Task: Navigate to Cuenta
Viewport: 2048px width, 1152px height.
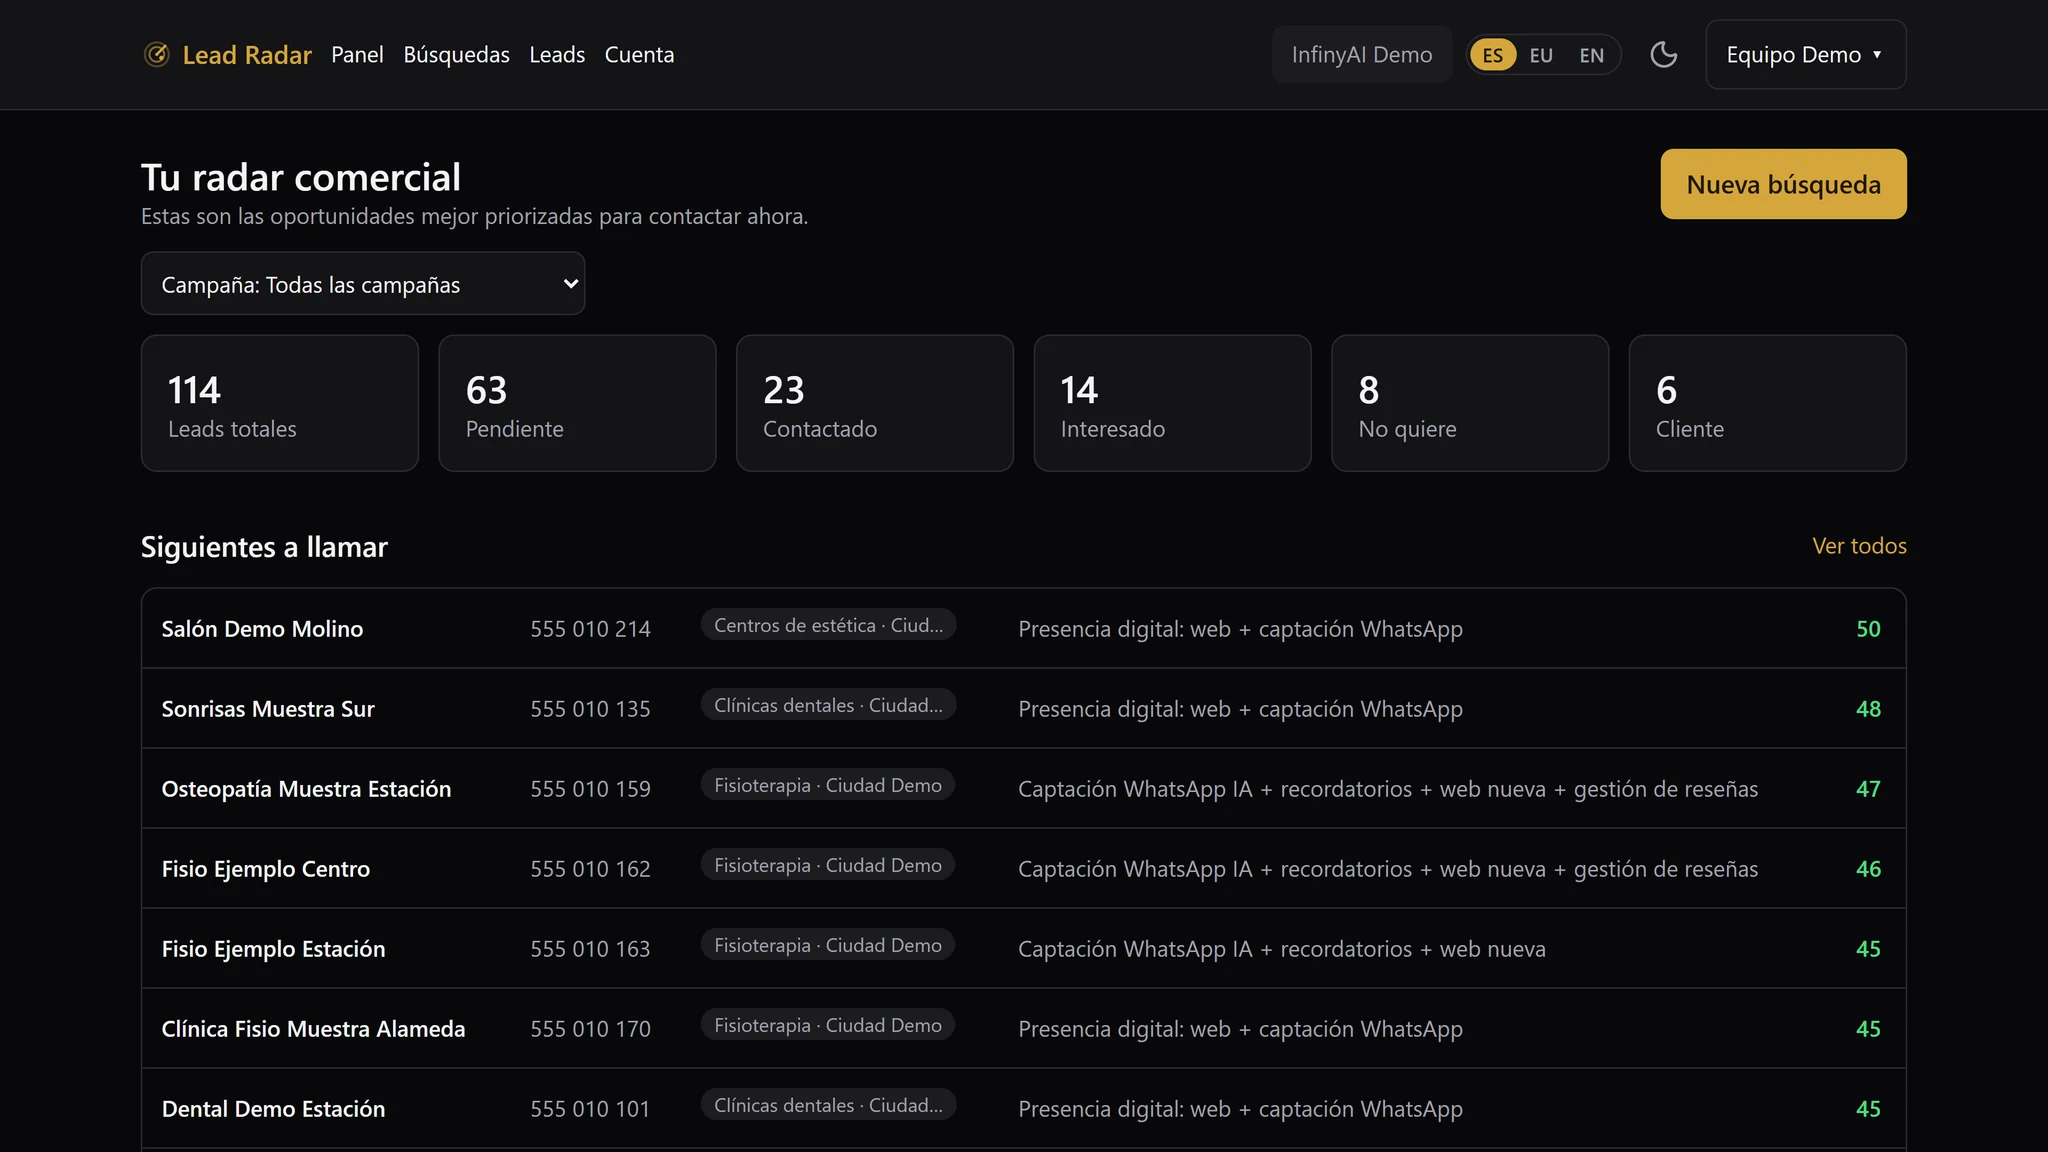Action: click(x=639, y=55)
